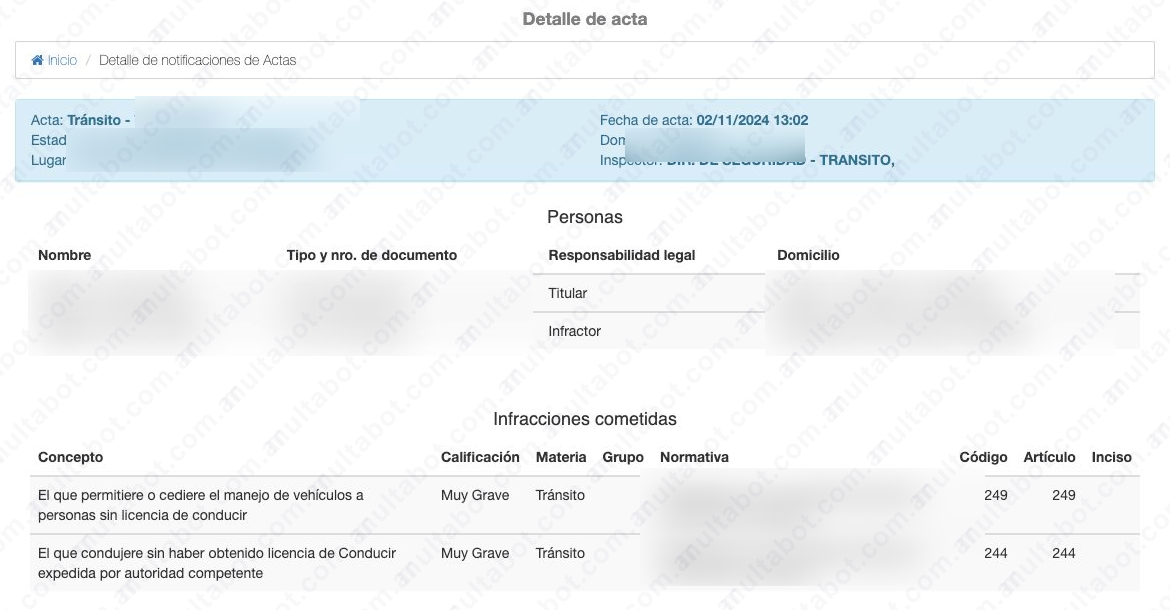Viewport: 1170px width, 610px height.
Task: Click 'Tránsito' materia in permitiere row
Action: [560, 495]
